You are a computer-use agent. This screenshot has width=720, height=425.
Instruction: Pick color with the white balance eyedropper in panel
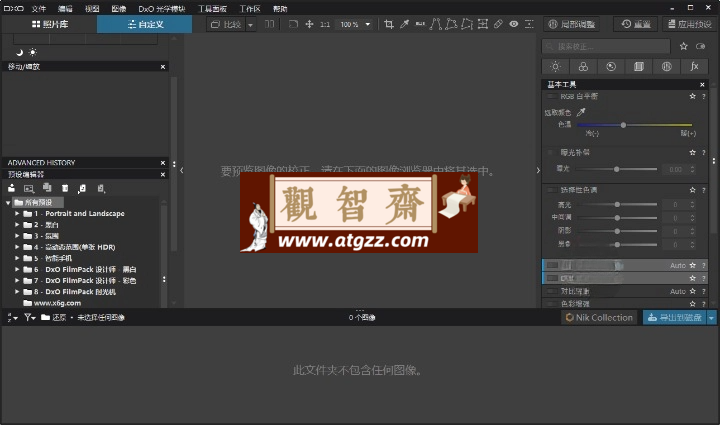click(581, 112)
